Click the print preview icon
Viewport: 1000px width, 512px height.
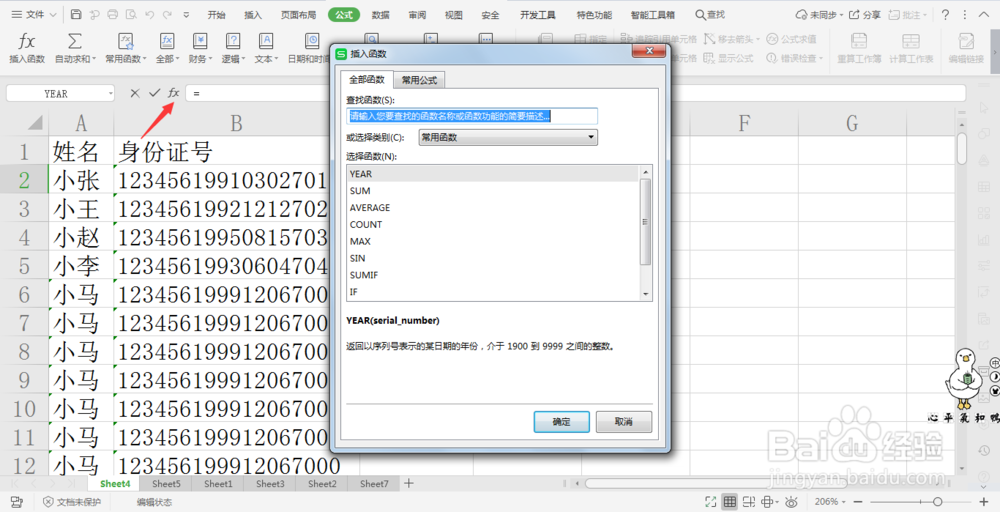131,14
